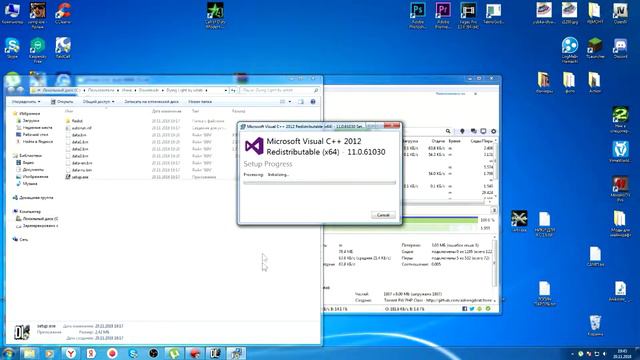
Task: Click the uTorrent light bulb icon
Action: click(x=462, y=131)
